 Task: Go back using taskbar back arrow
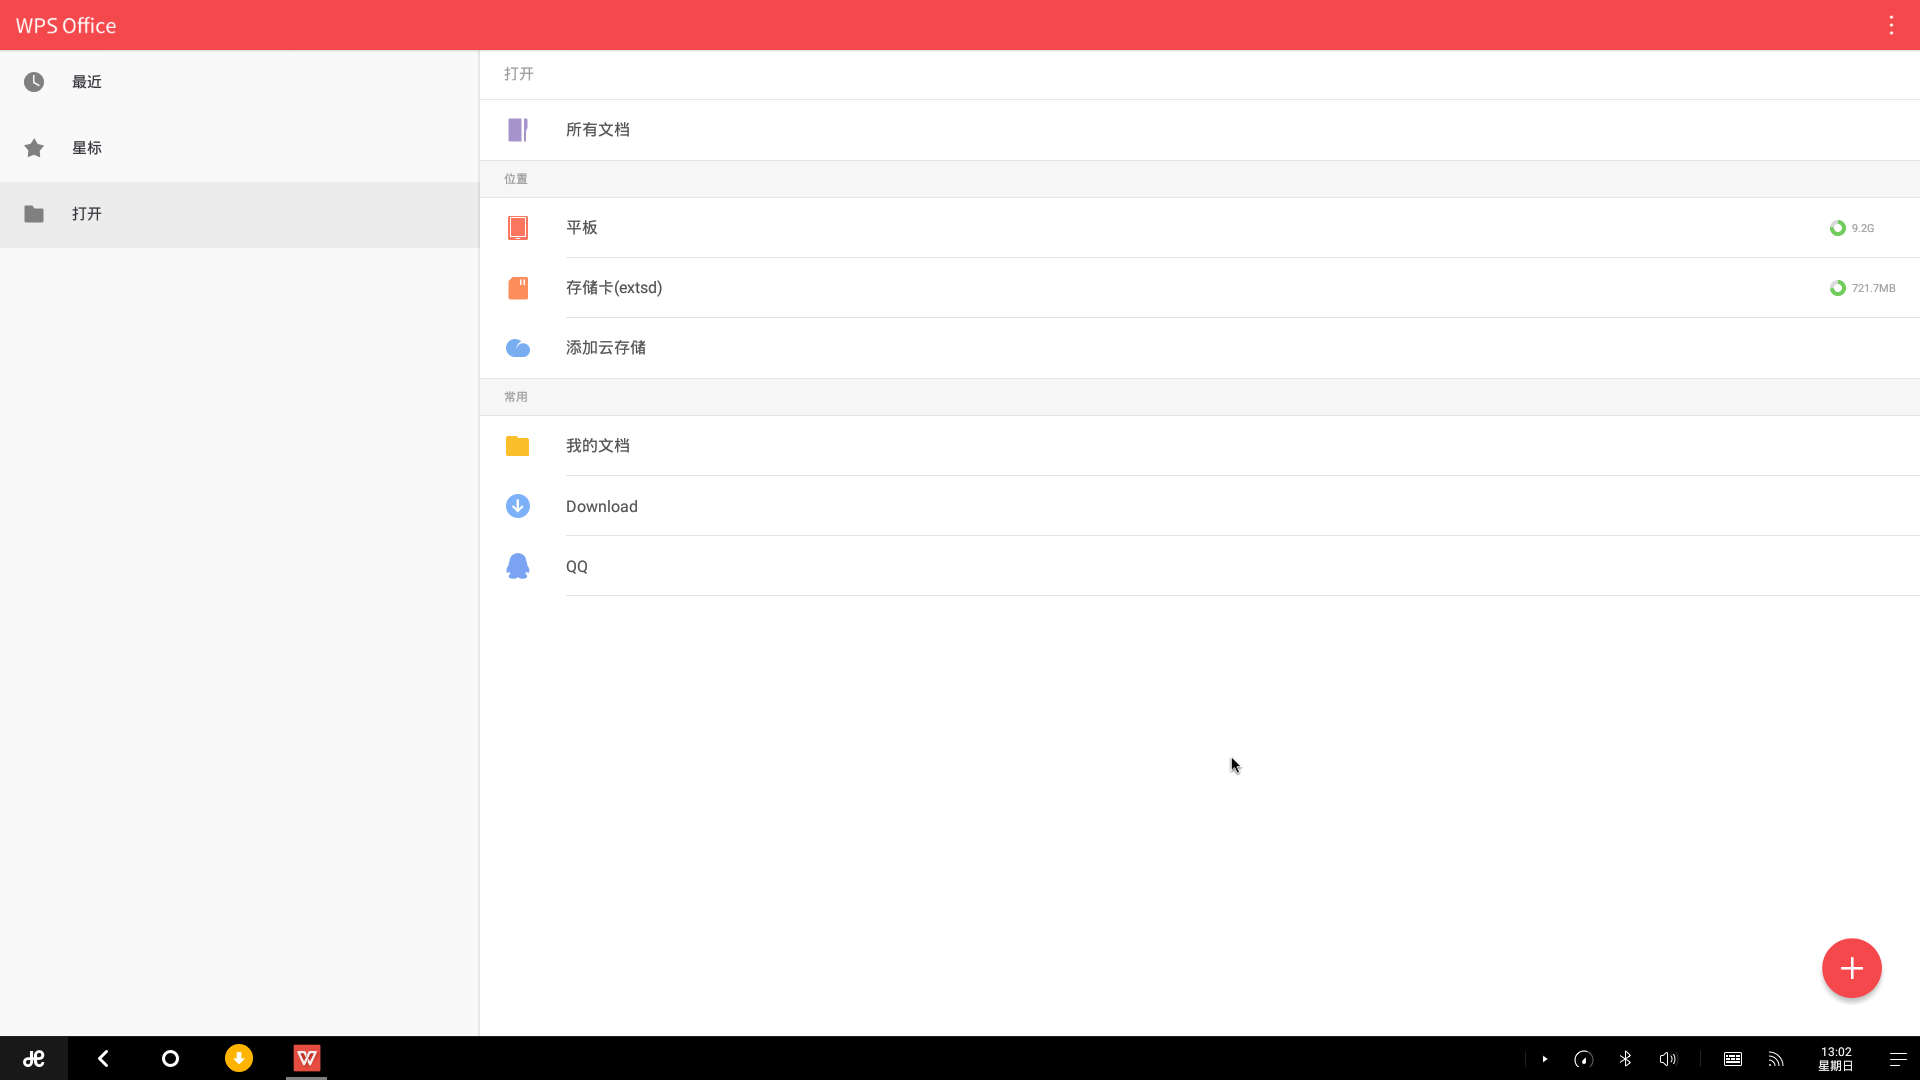click(103, 1058)
